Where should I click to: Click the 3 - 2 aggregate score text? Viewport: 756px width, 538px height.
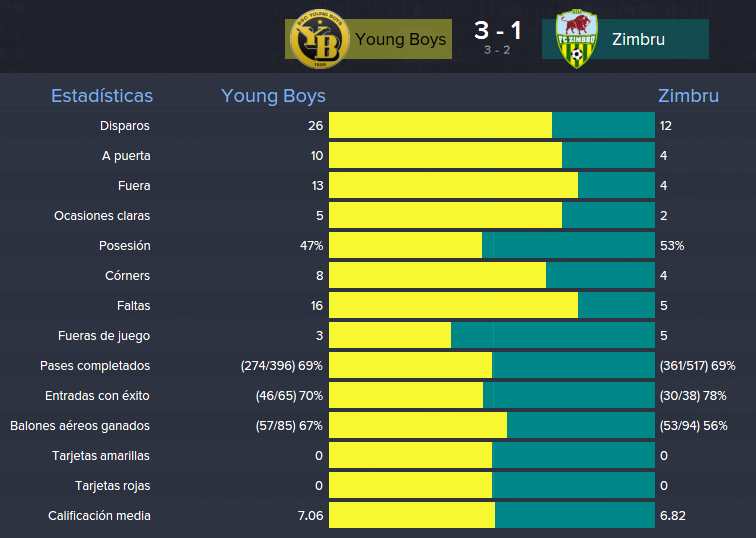point(497,50)
